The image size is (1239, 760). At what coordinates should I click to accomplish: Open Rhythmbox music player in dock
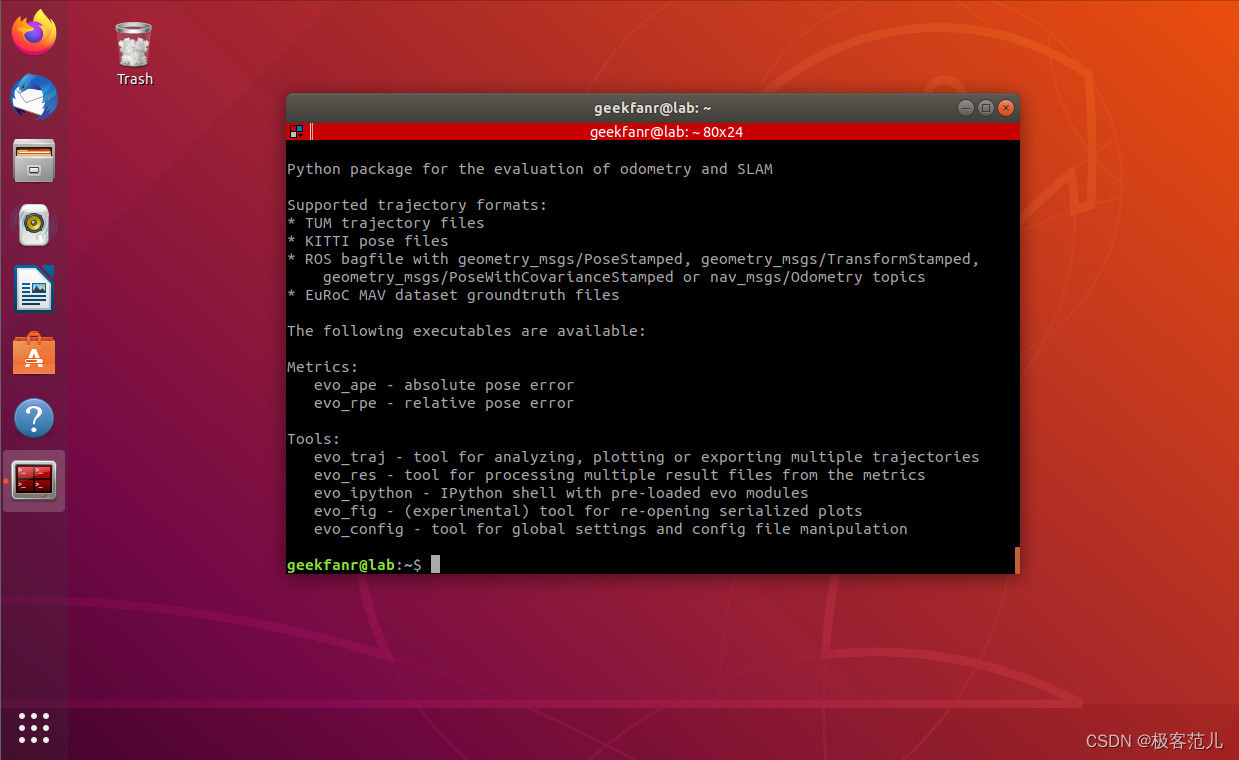tap(34, 225)
